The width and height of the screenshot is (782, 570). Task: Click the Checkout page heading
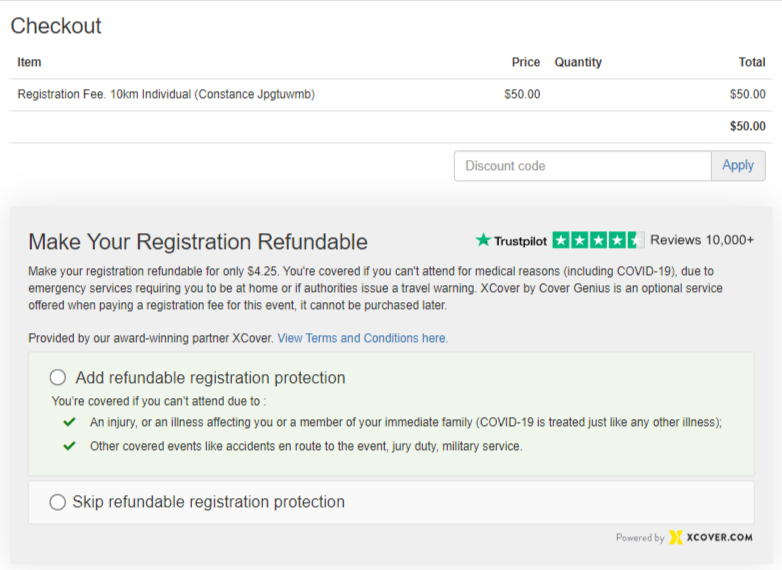56,26
